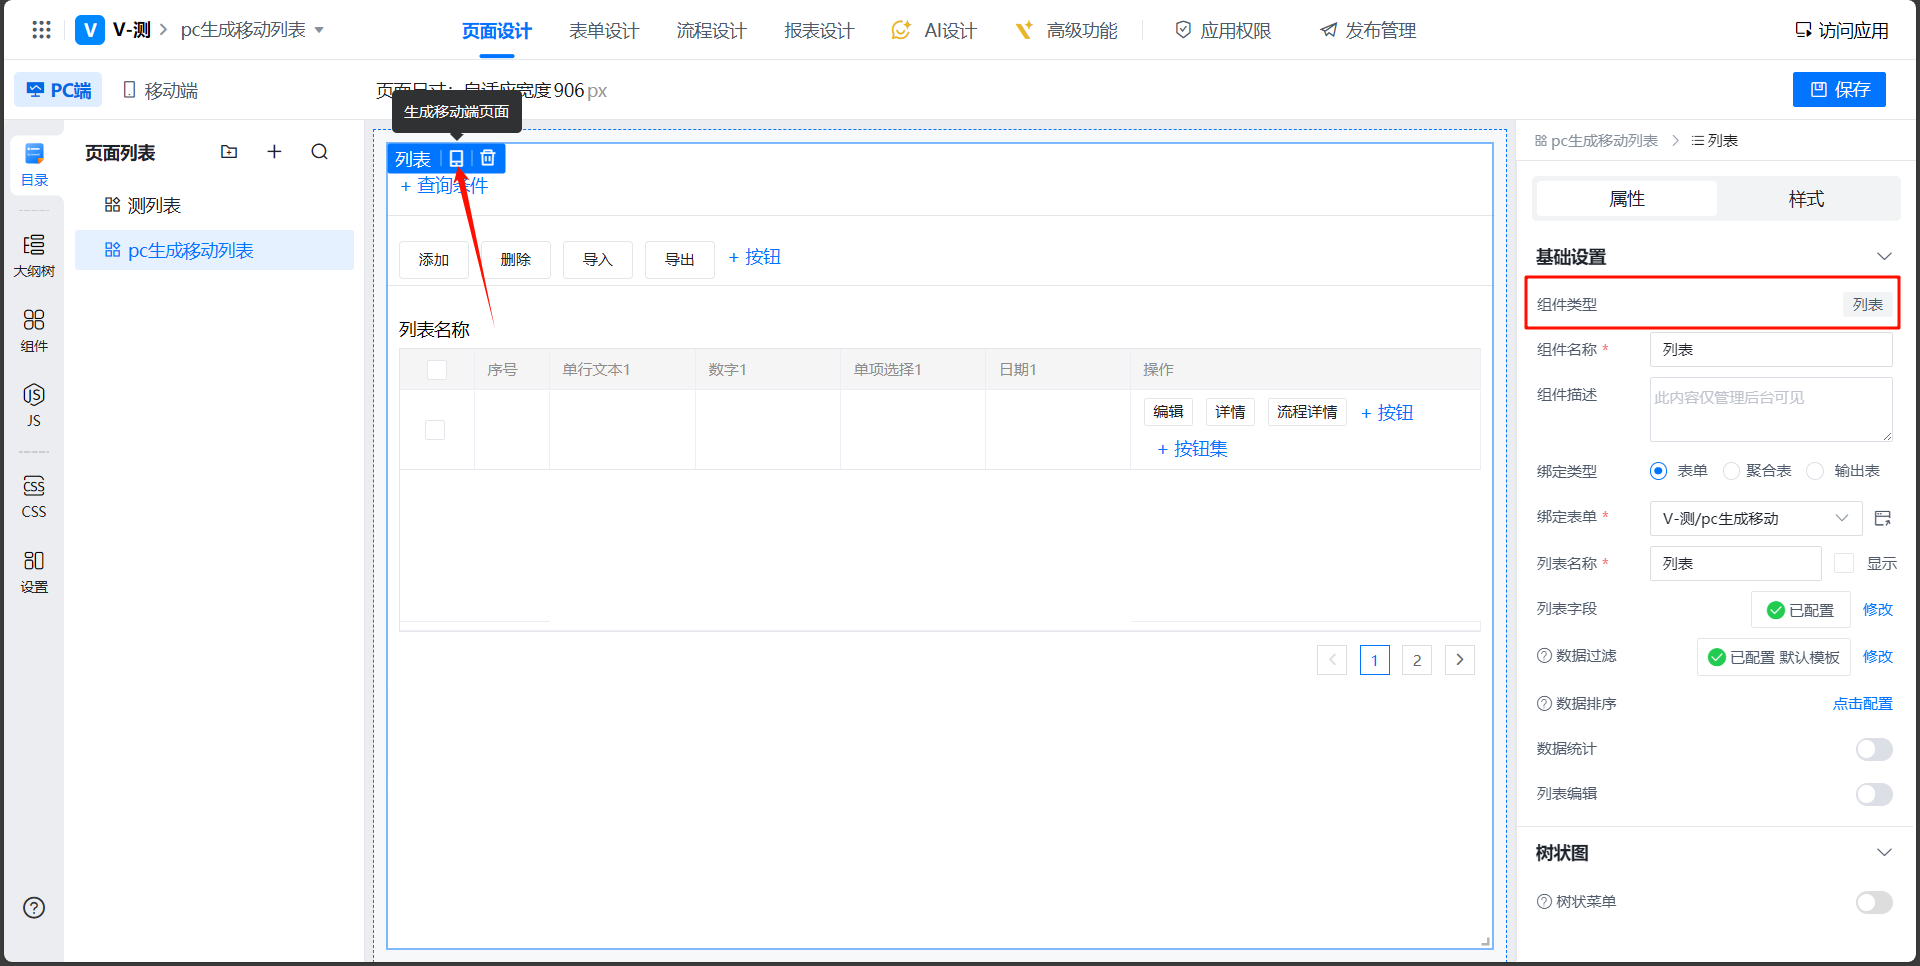Click 点击配置 link for data sorting
This screenshot has width=1920, height=966.
(1862, 704)
